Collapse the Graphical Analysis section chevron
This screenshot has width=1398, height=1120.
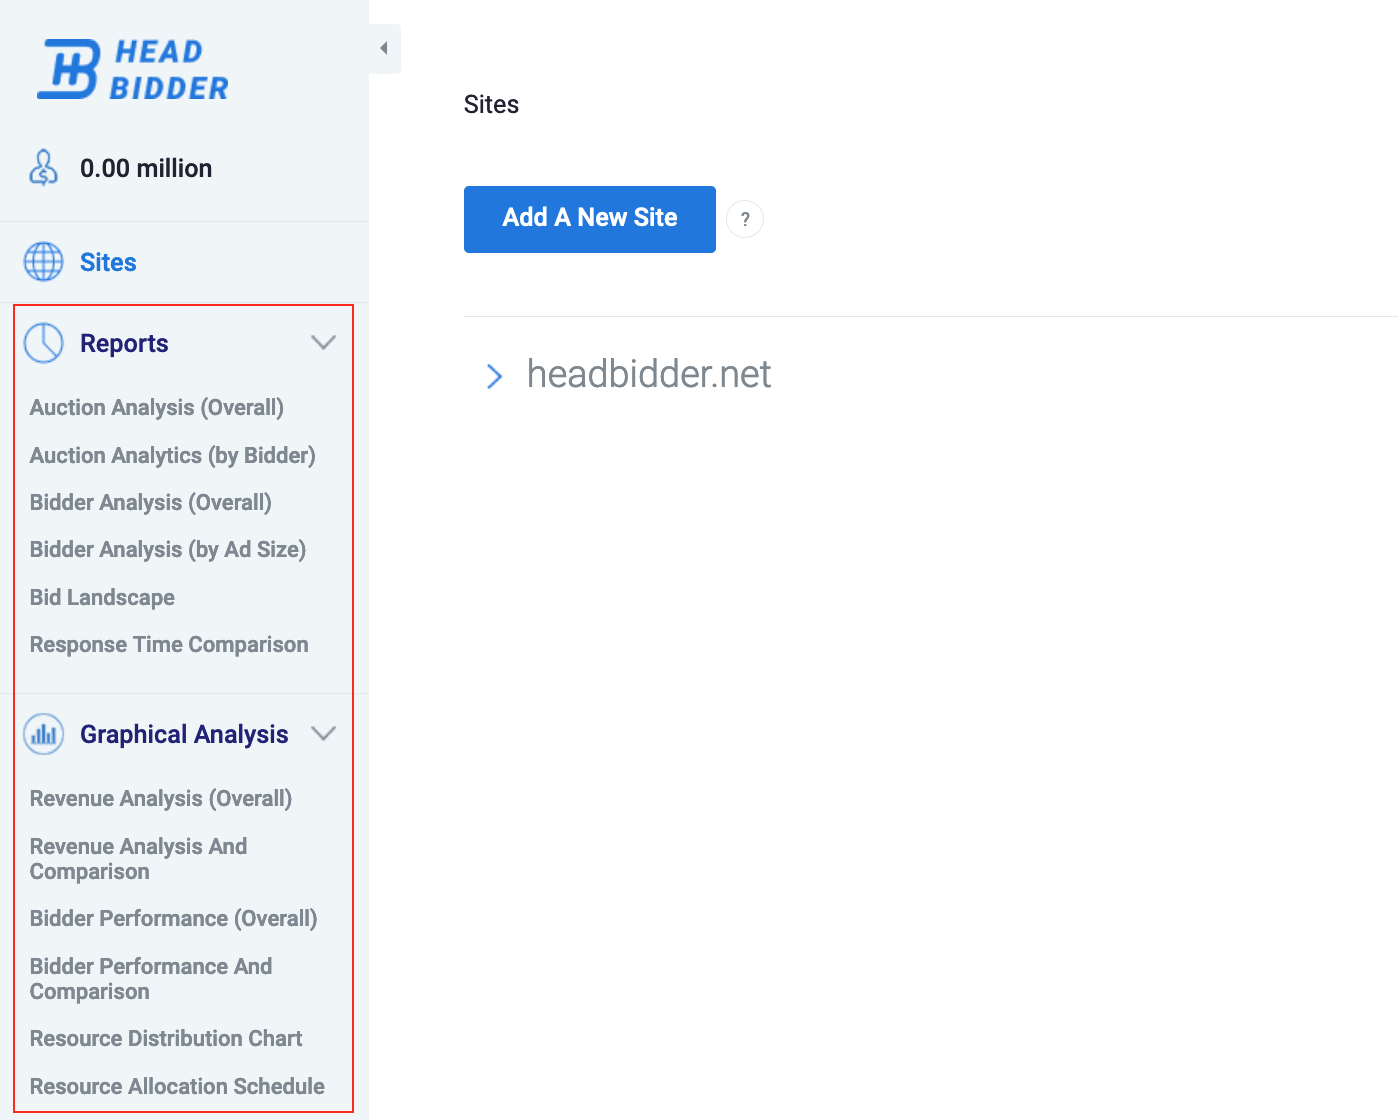coord(323,734)
